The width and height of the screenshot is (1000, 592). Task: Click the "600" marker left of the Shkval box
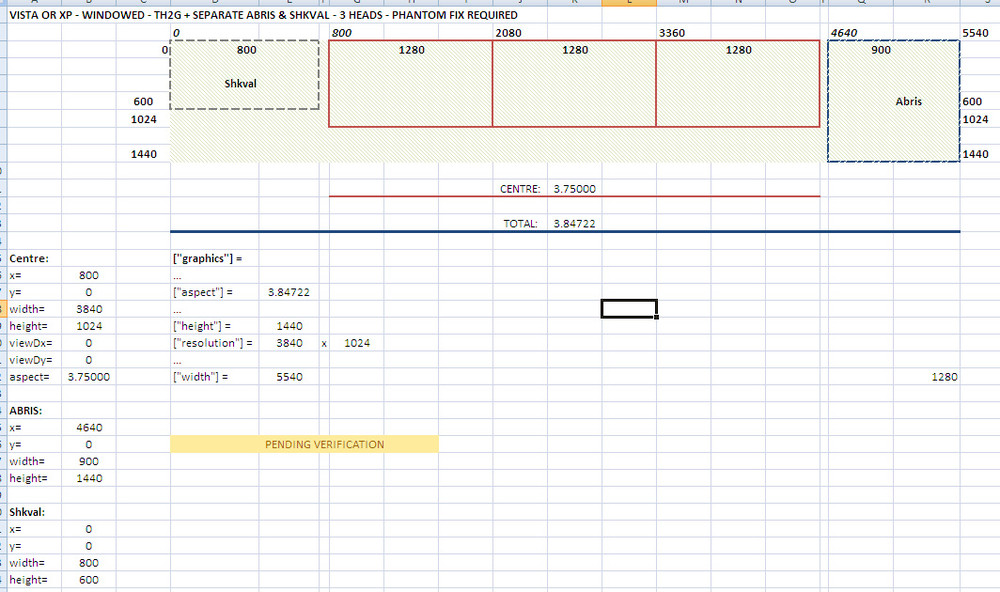[143, 101]
